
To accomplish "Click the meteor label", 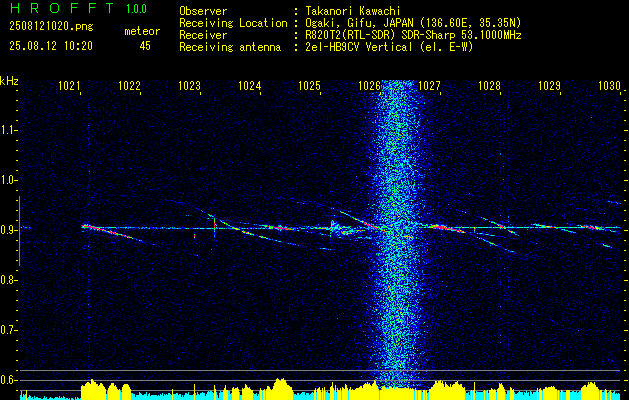I will tap(142, 31).
